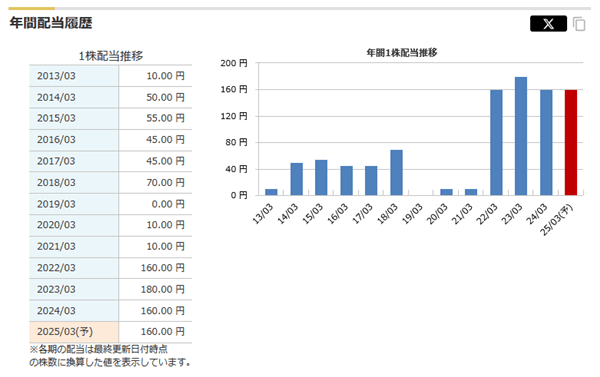Select the 2019/03 date cell

[x=74, y=204]
